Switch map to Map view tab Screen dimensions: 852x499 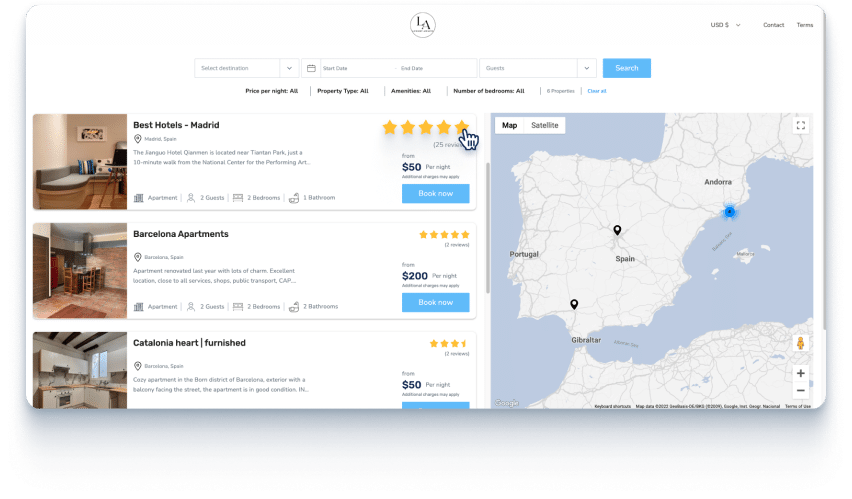tap(509, 126)
